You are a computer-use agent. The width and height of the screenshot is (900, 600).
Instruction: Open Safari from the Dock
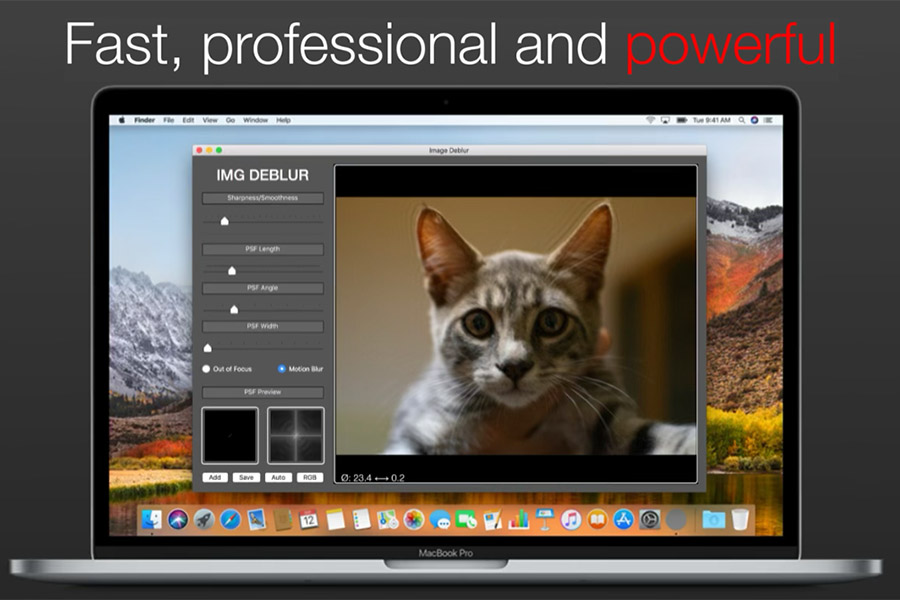(229, 517)
